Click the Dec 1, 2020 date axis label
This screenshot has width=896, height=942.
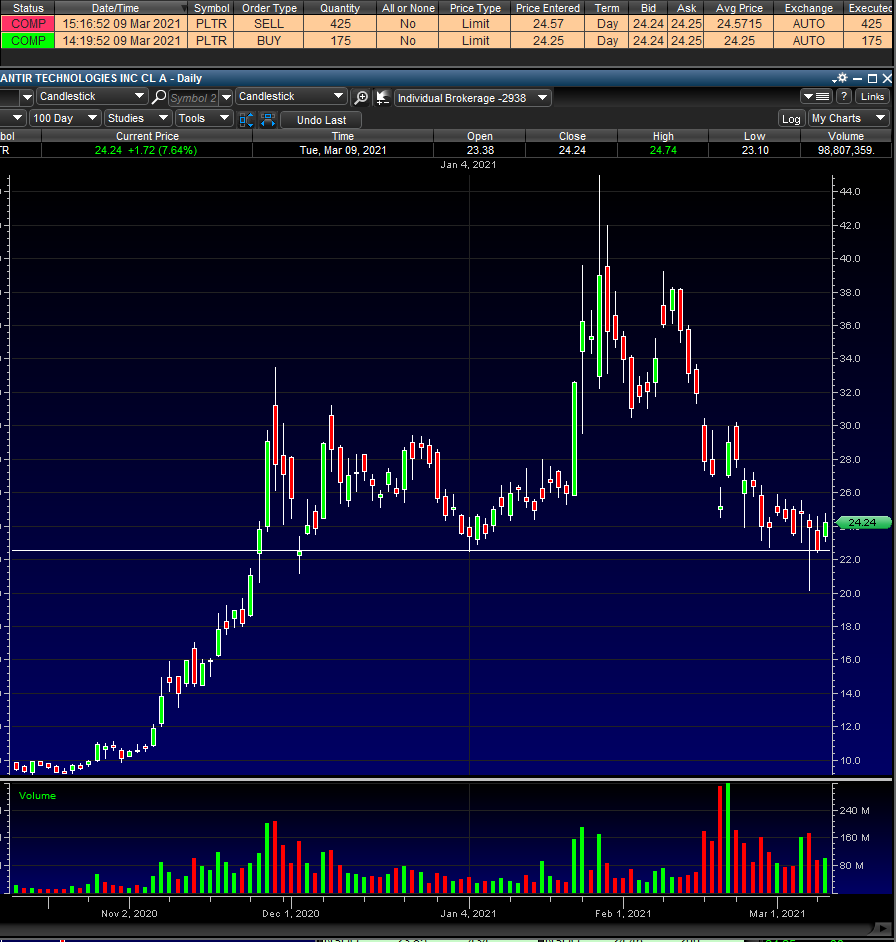[291, 913]
